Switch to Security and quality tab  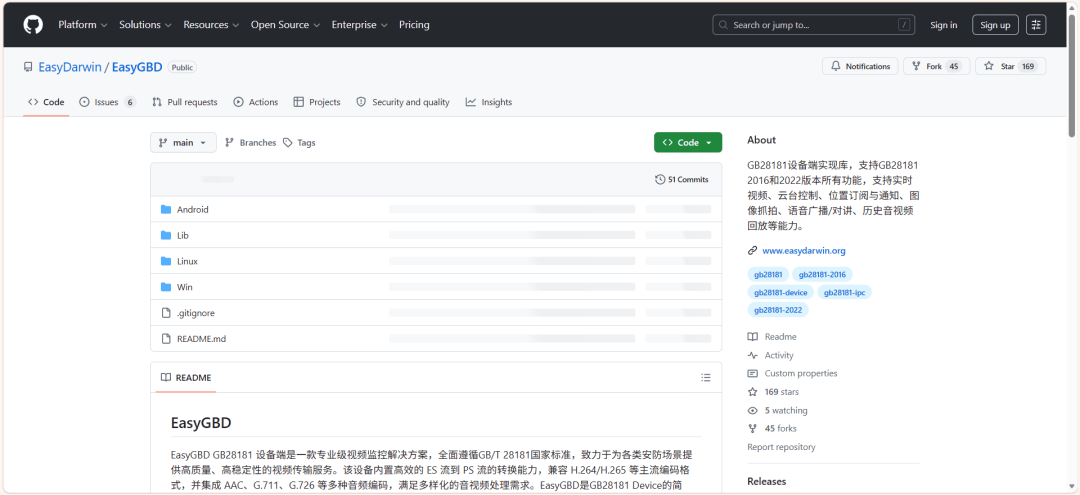(403, 102)
